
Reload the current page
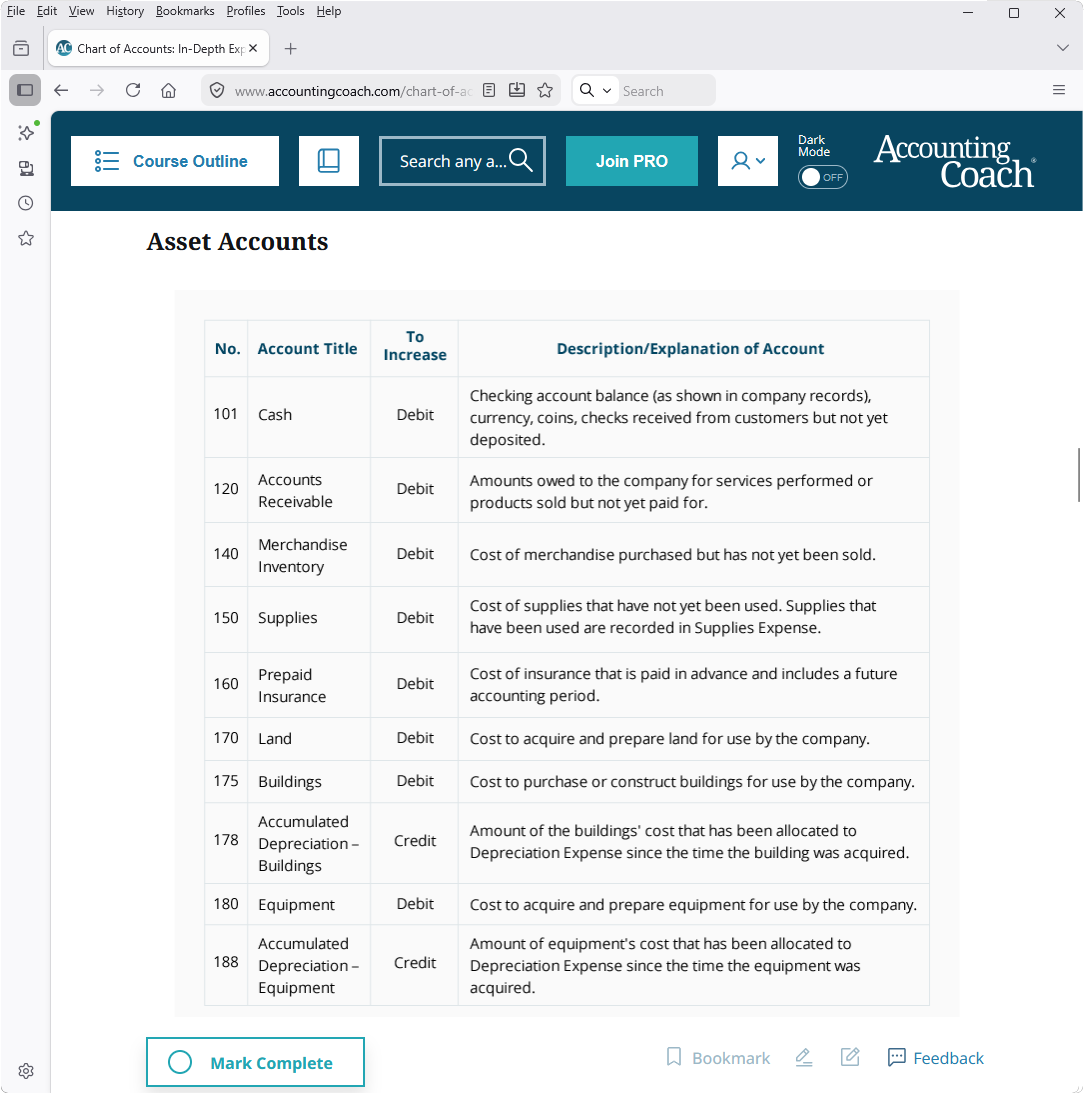pyautogui.click(x=133, y=90)
